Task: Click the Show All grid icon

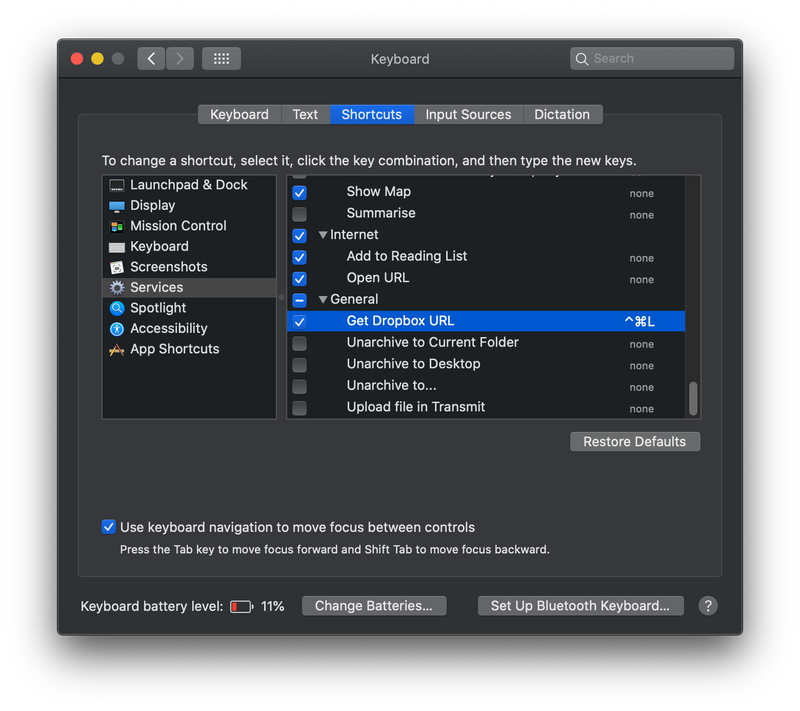Action: coord(221,58)
